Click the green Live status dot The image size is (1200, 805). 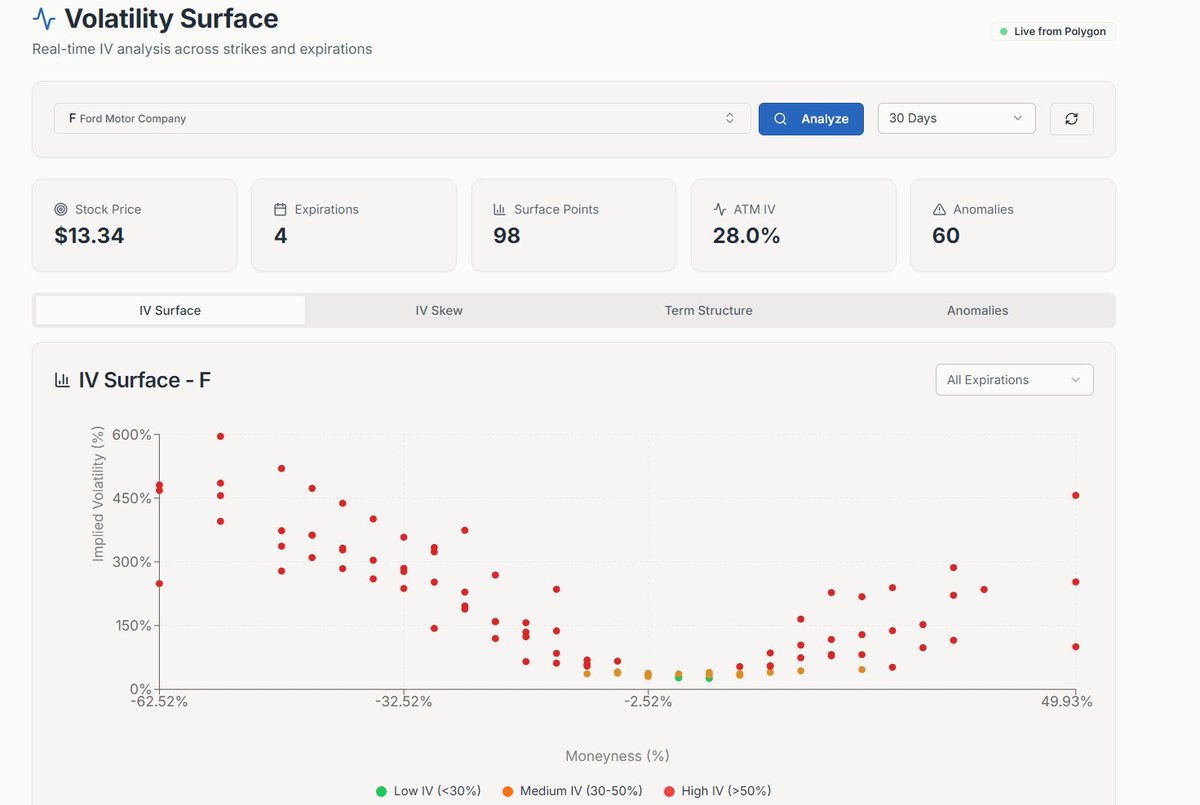click(1004, 32)
